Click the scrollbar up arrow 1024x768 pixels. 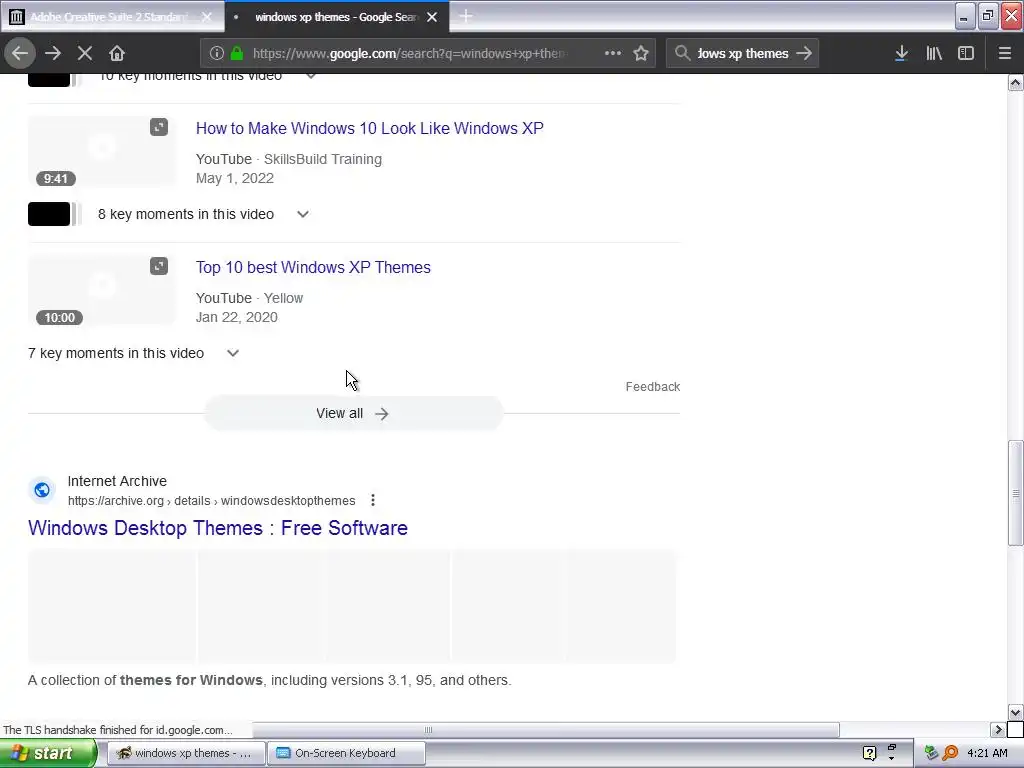click(x=1016, y=82)
